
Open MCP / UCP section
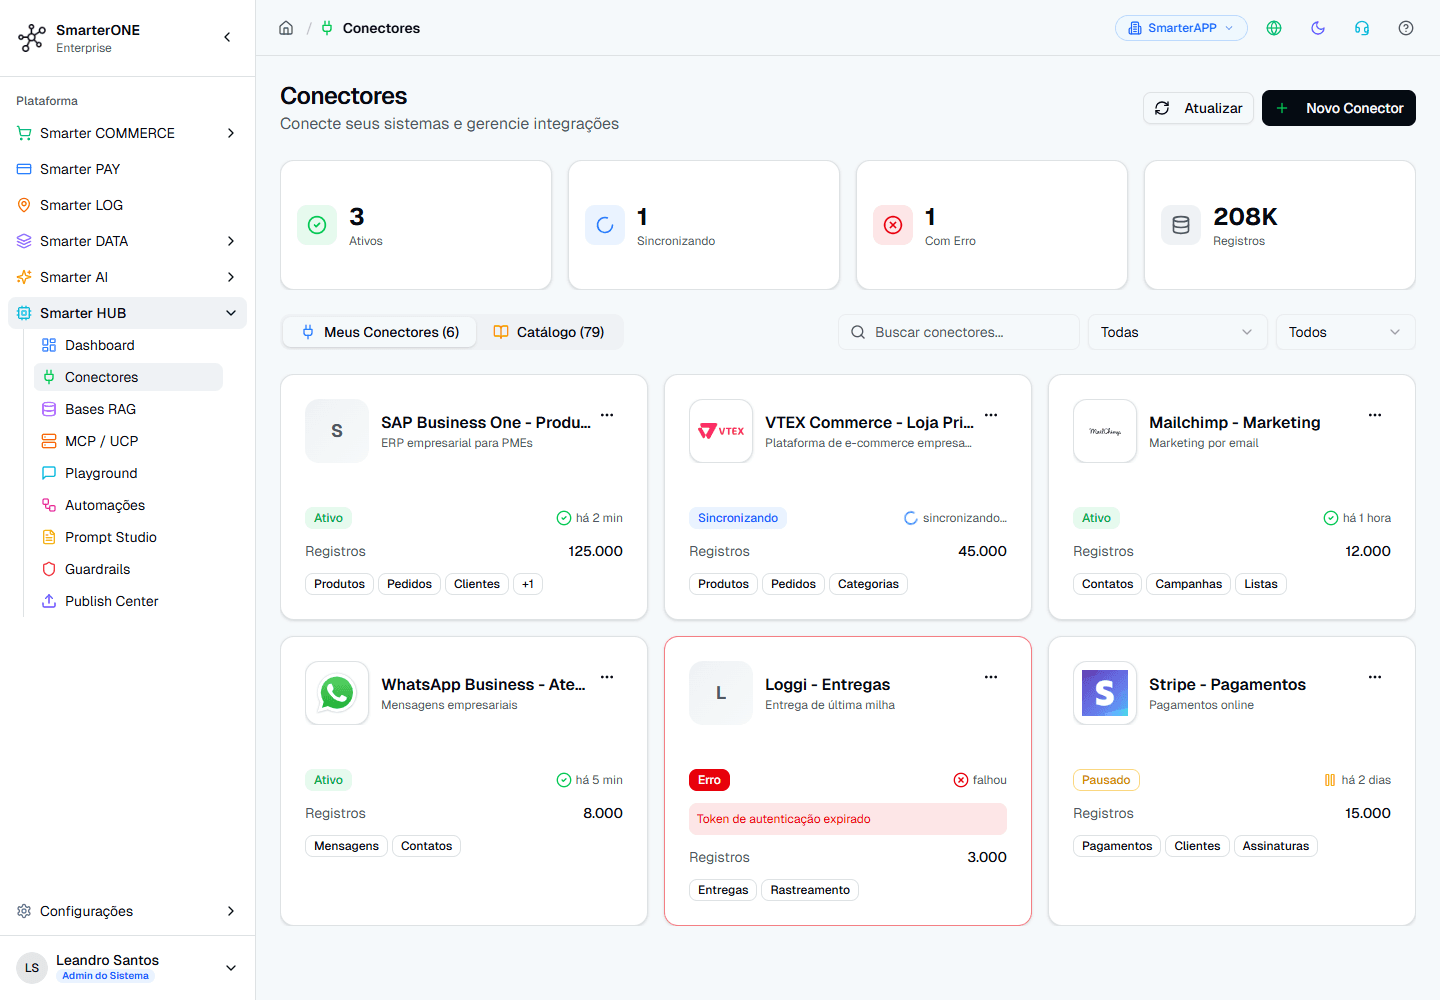coord(128,441)
